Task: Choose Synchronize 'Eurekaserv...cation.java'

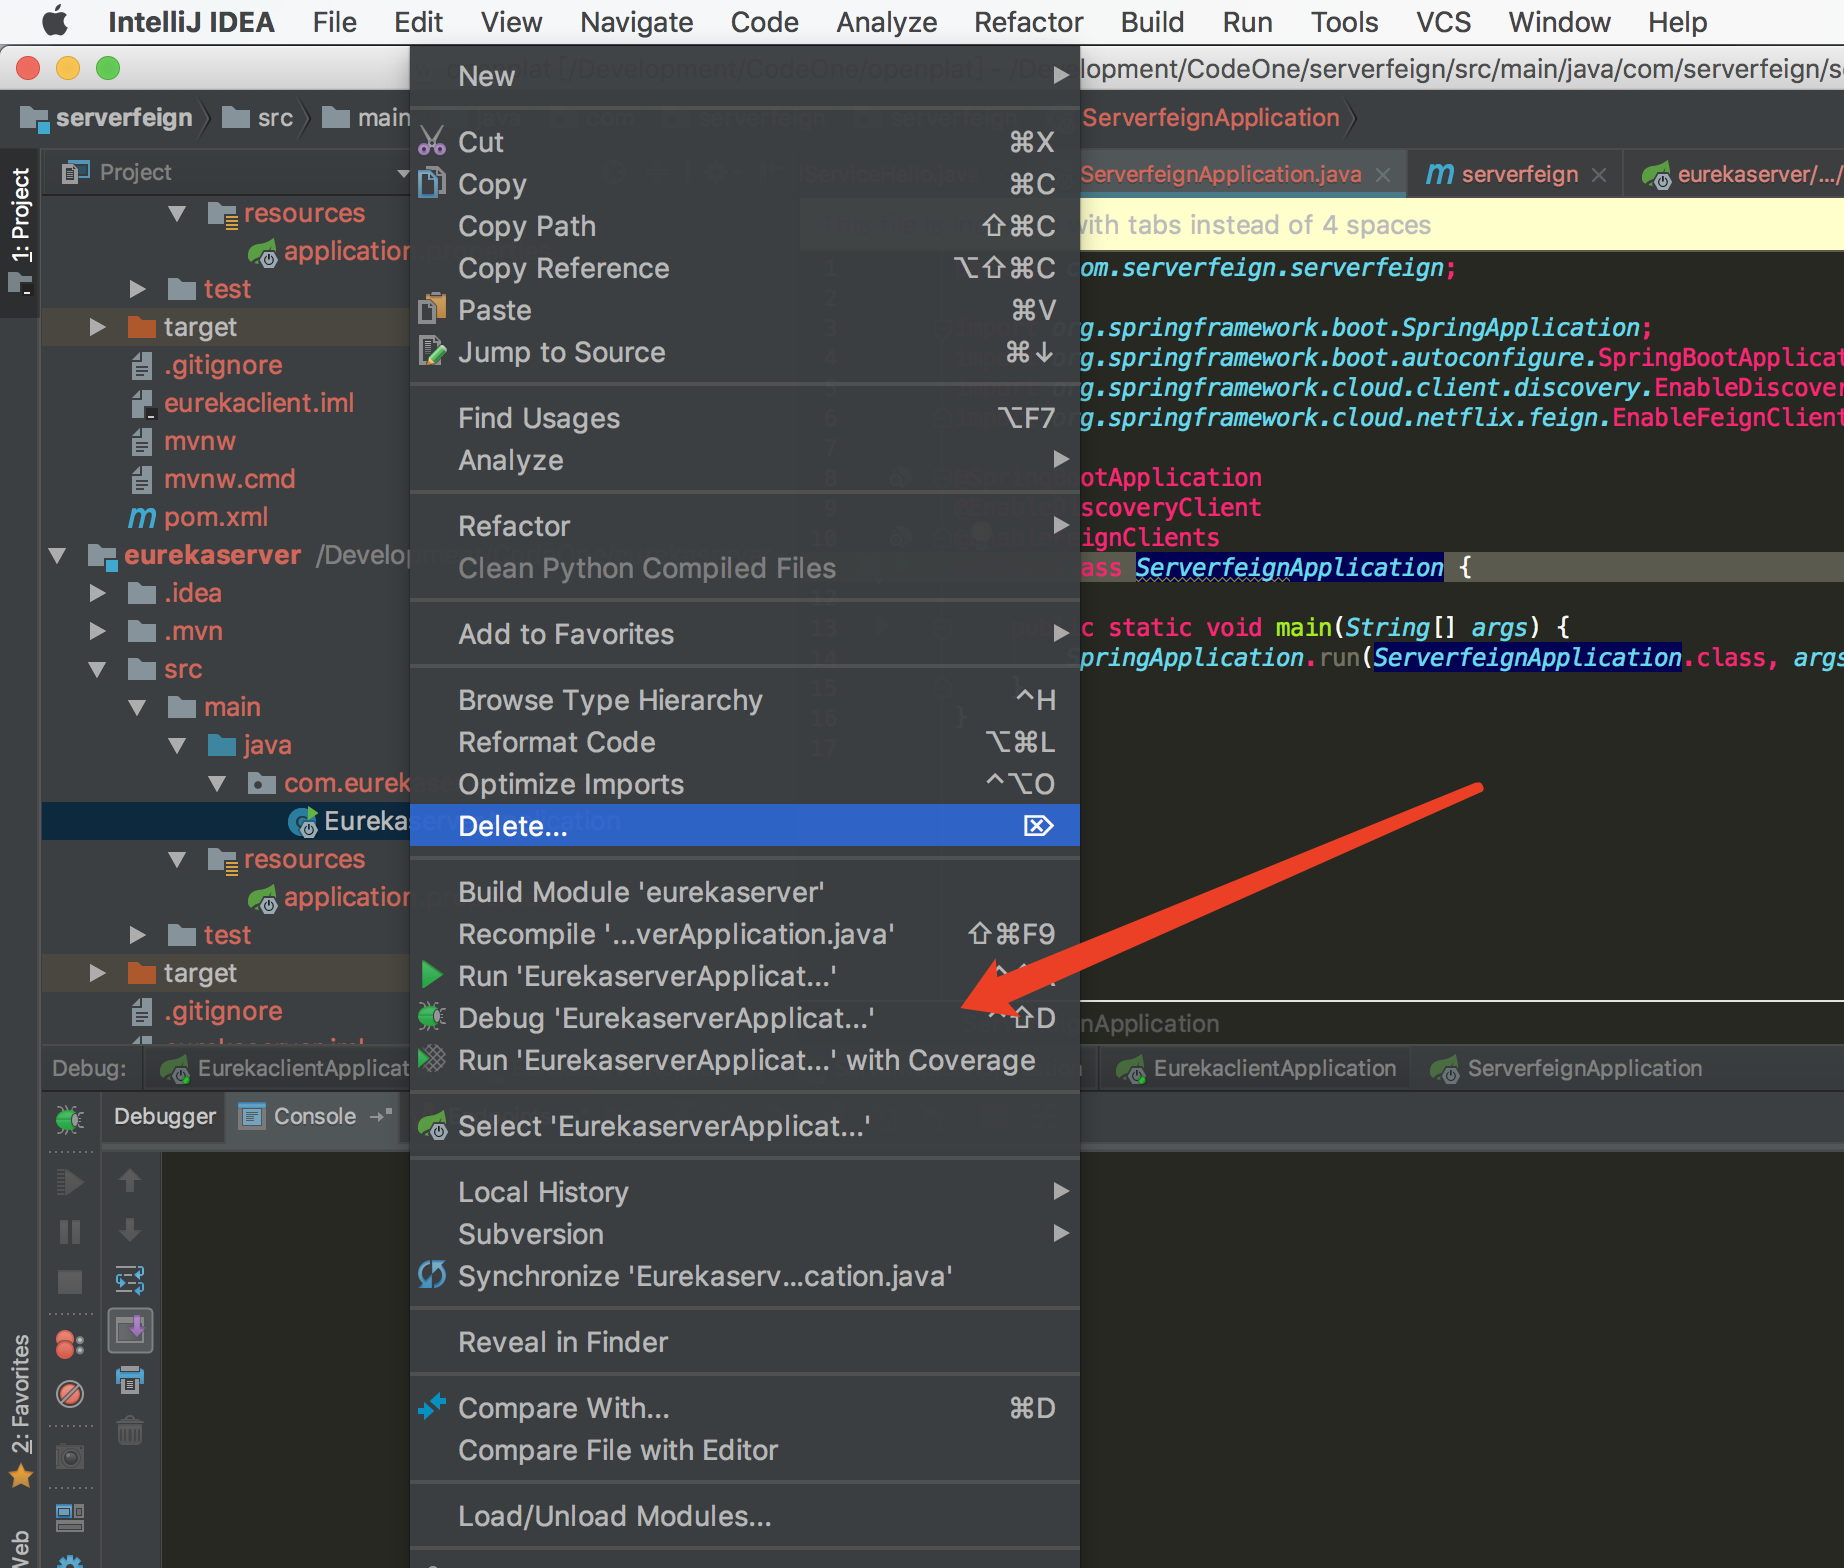Action: pos(745,1276)
